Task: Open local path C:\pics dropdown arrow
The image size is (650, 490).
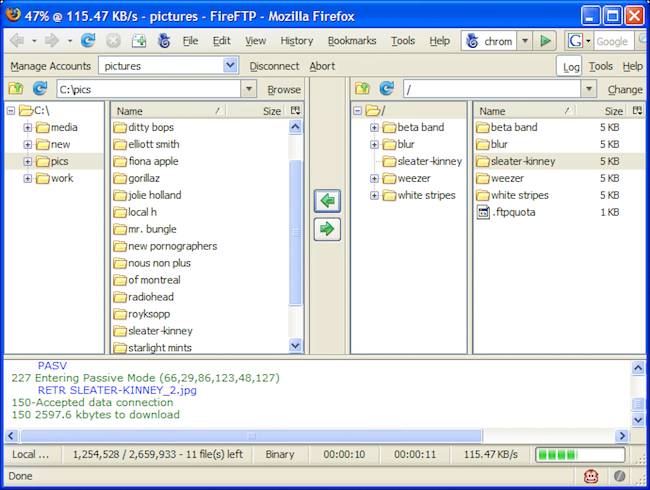Action: [x=249, y=89]
